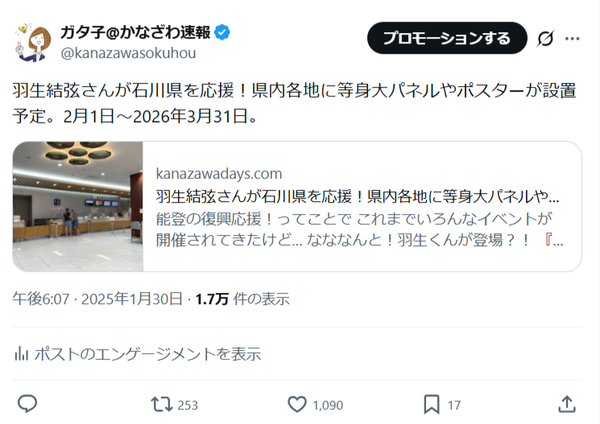Open ガタ子 profile avatar image
Screen dimensions: 600x424
(x=33, y=42)
